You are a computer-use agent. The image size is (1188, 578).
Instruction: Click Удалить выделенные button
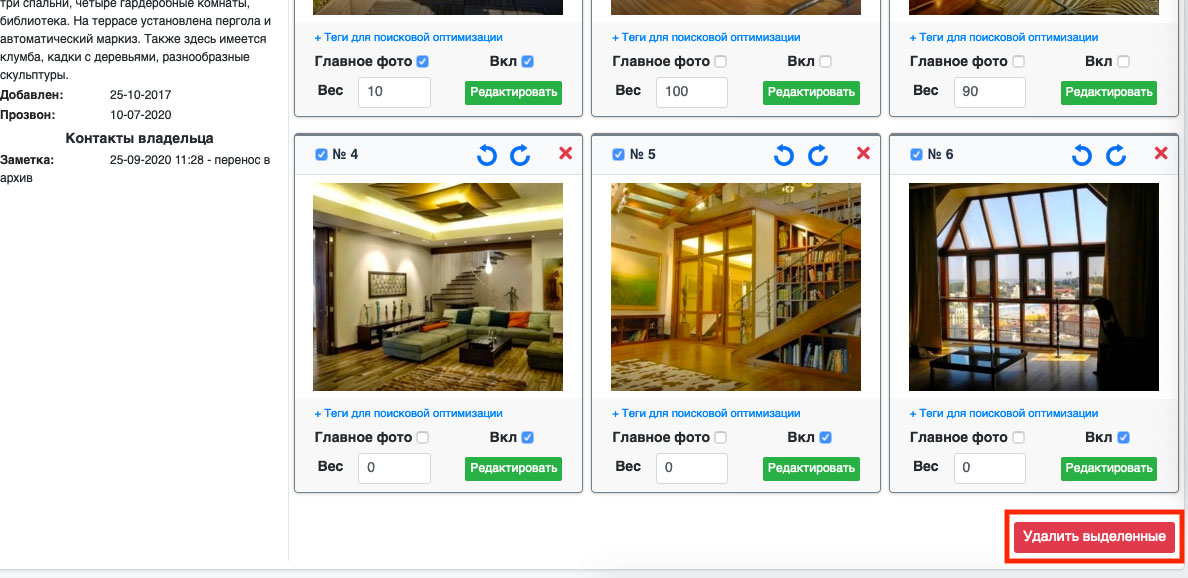(x=1094, y=537)
